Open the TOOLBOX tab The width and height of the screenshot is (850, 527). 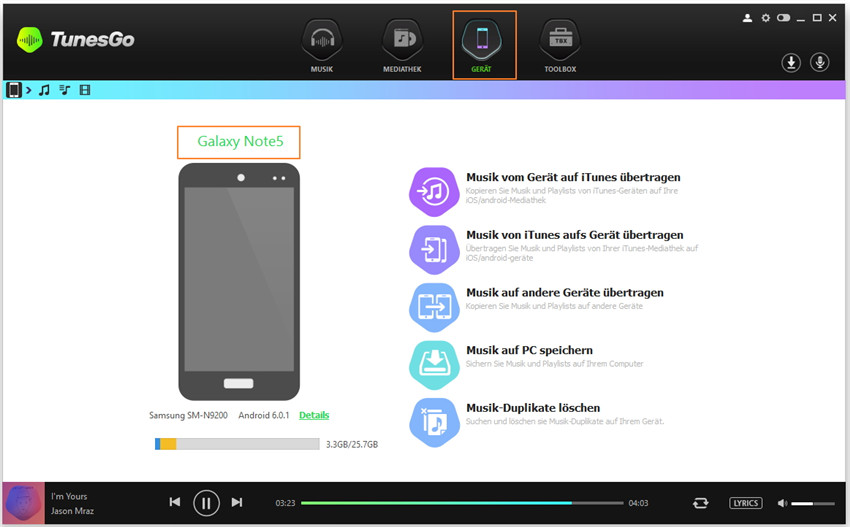[561, 46]
